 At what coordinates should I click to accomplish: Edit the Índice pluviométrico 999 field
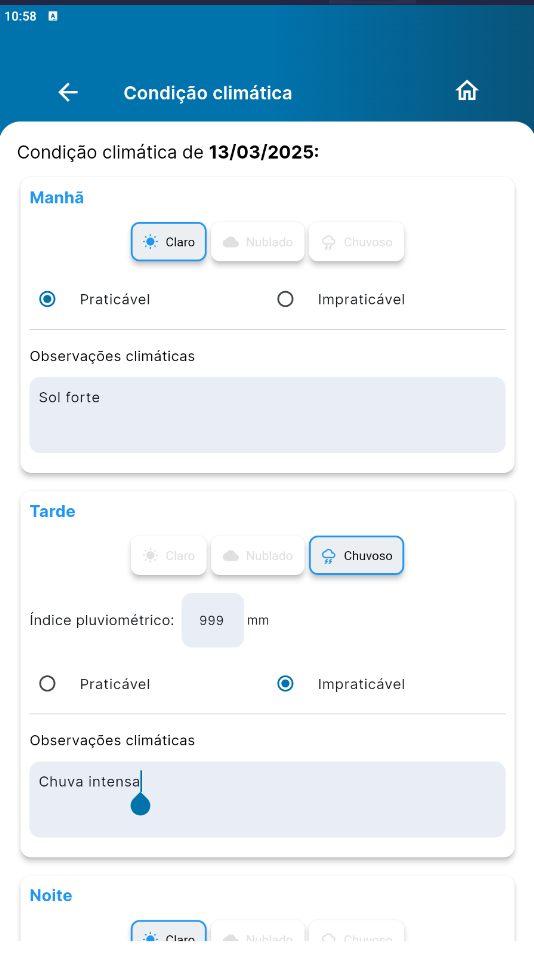tap(213, 620)
